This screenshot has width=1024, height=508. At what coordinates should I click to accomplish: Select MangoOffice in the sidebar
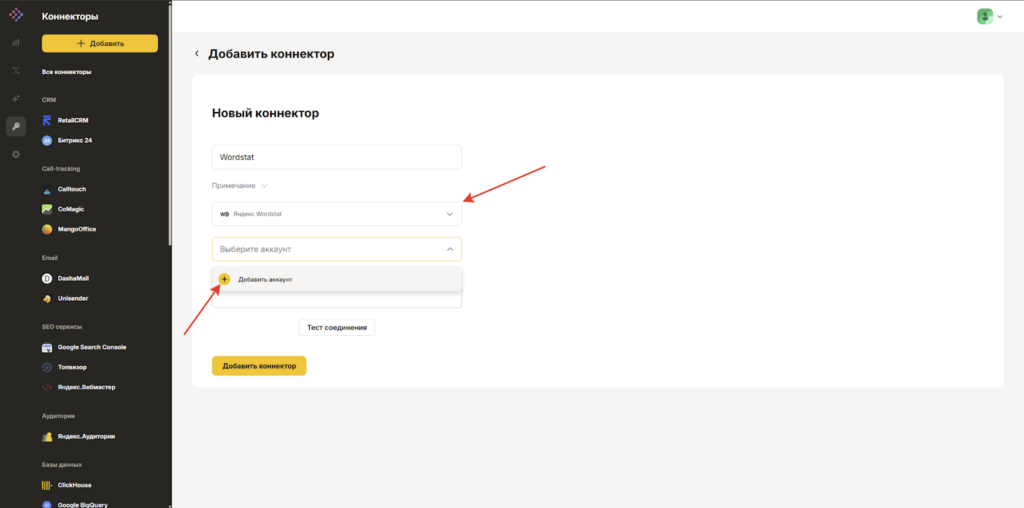click(76, 229)
